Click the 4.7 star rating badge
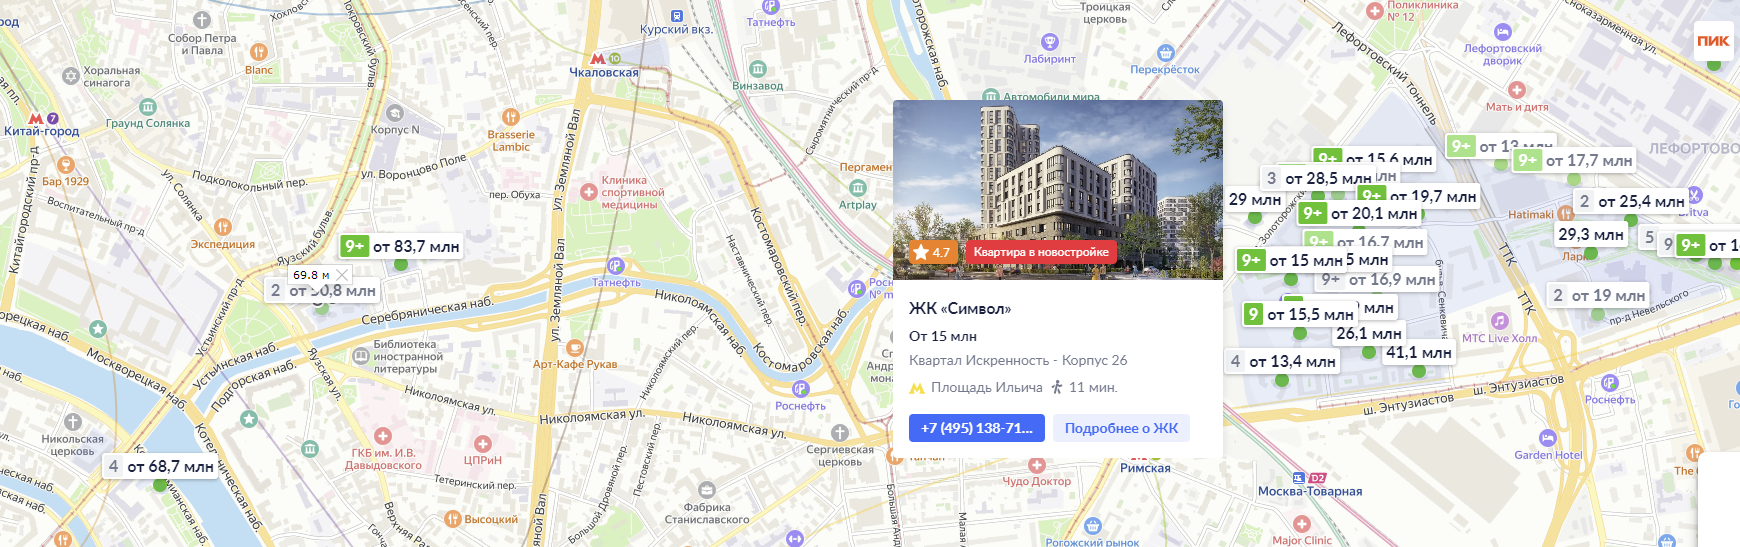 coord(931,252)
